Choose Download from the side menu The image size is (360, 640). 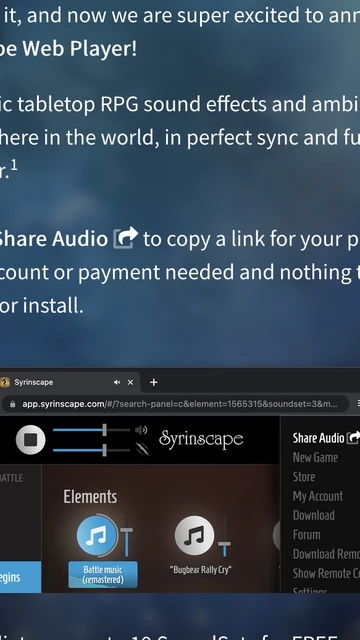313,516
